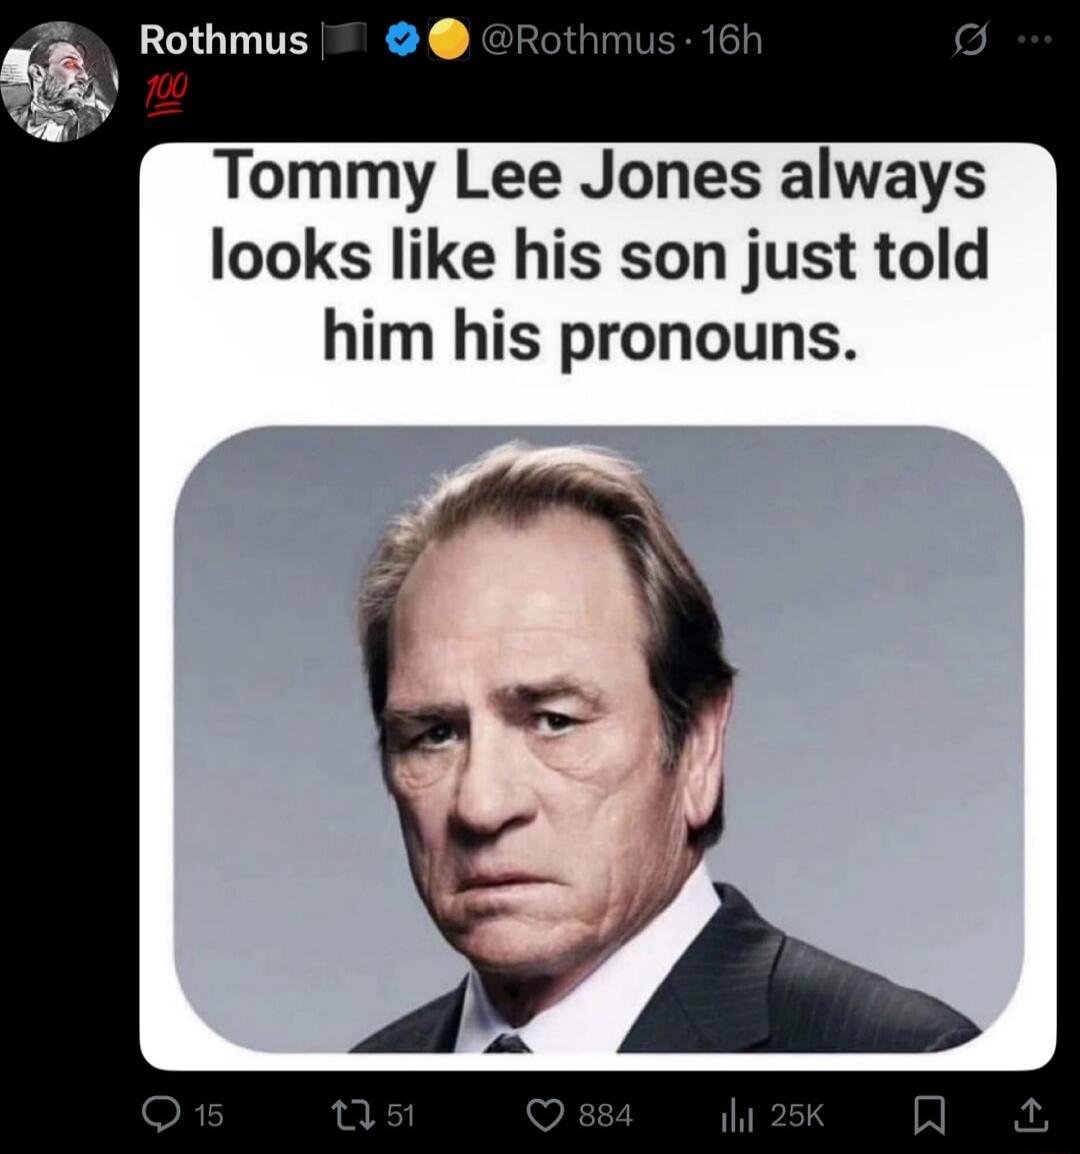Click the like count 884
Image resolution: width=1080 pixels, height=1154 pixels.
point(605,1115)
